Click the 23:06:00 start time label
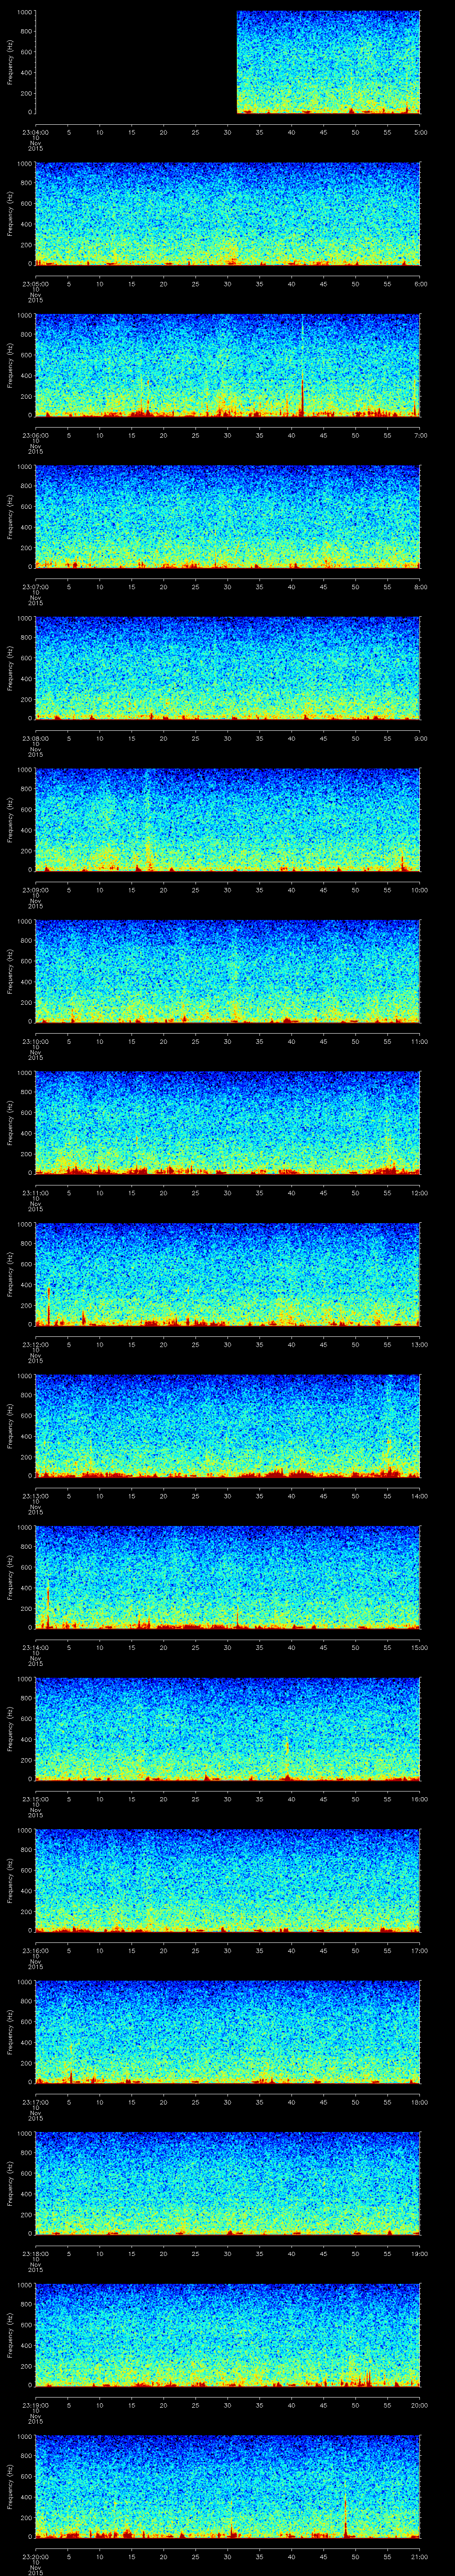The height and width of the screenshot is (2576, 455). (x=35, y=436)
